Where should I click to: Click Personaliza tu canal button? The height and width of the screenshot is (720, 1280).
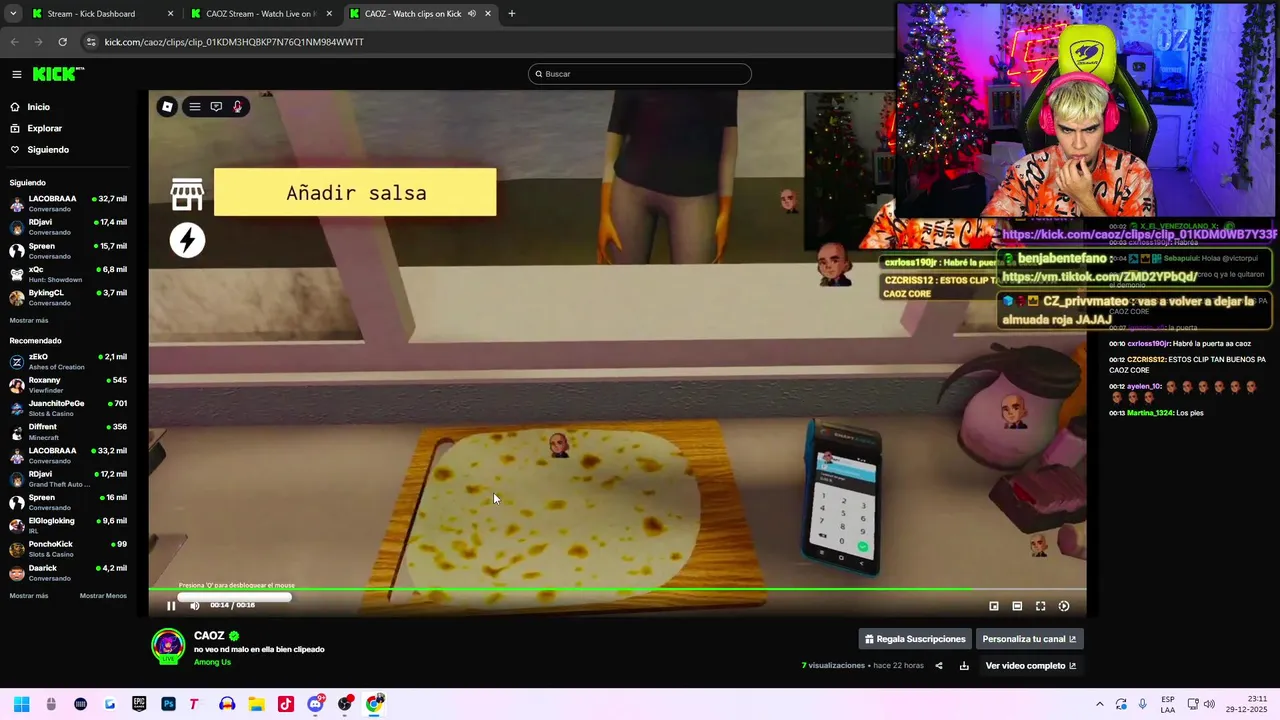(x=1029, y=639)
